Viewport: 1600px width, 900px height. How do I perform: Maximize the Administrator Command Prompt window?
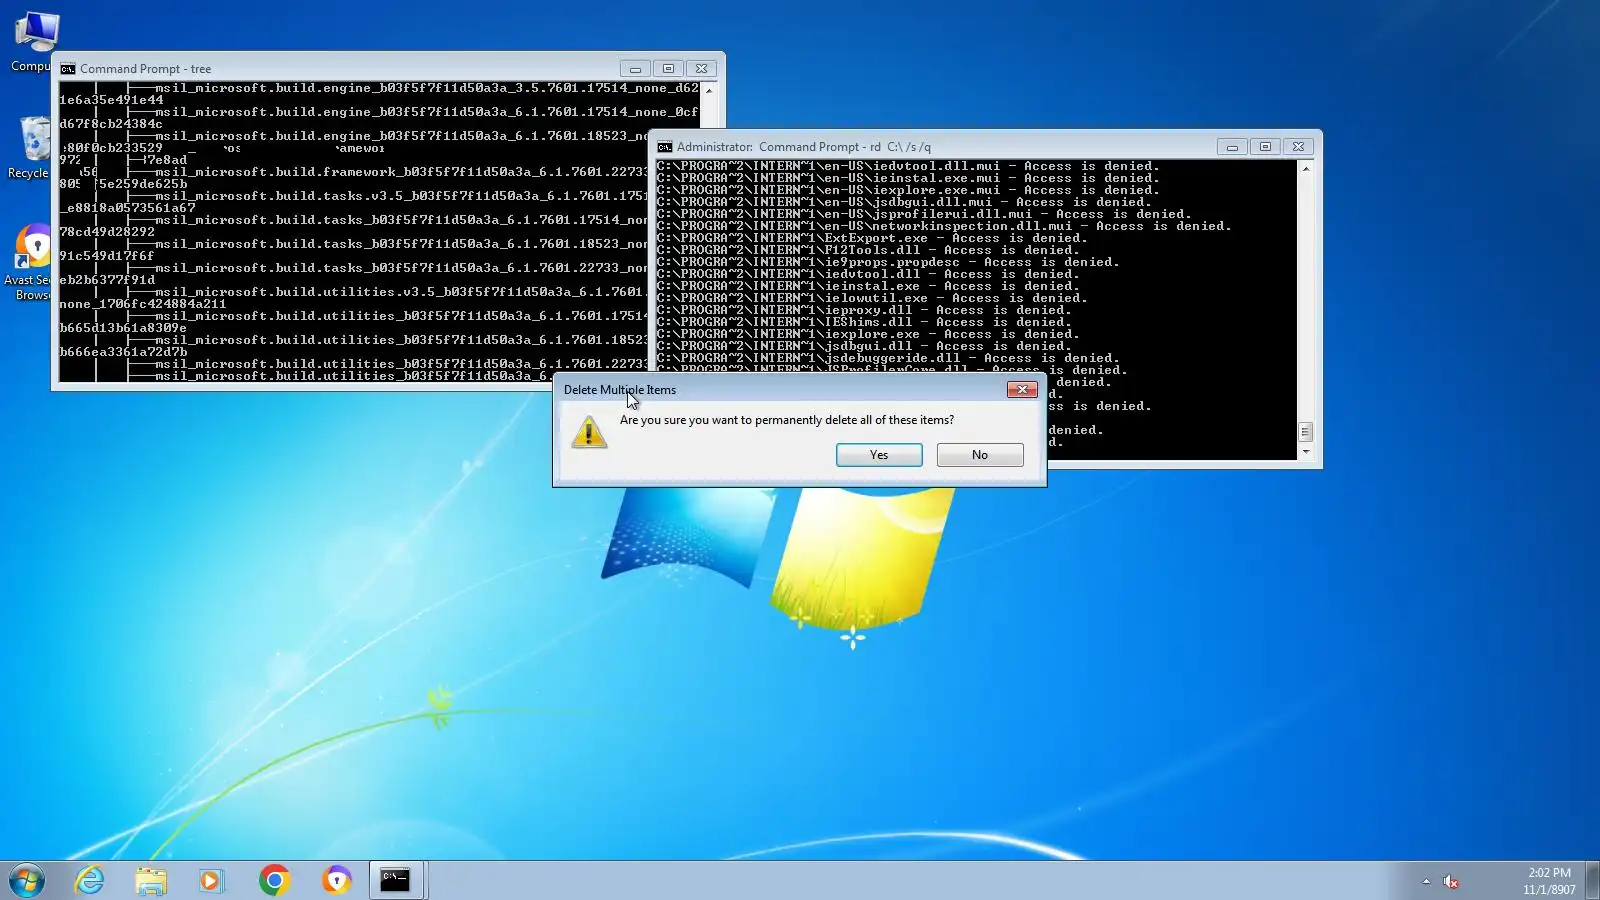[x=1265, y=147]
